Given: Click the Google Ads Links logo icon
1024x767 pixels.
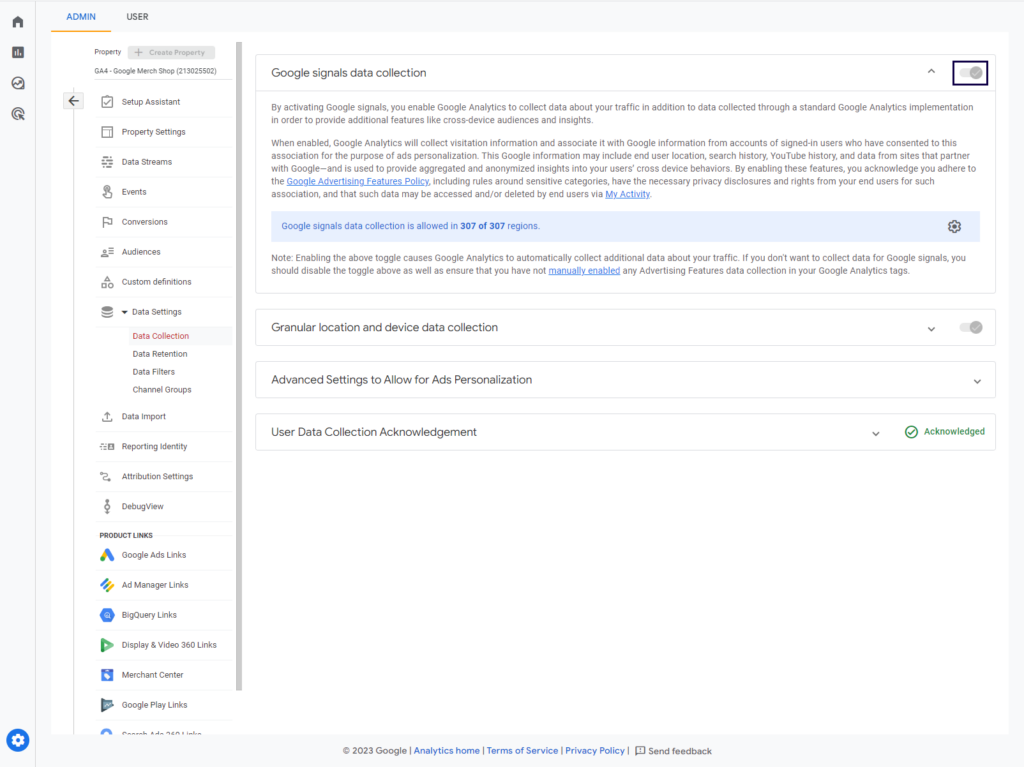Looking at the screenshot, I should pos(107,555).
